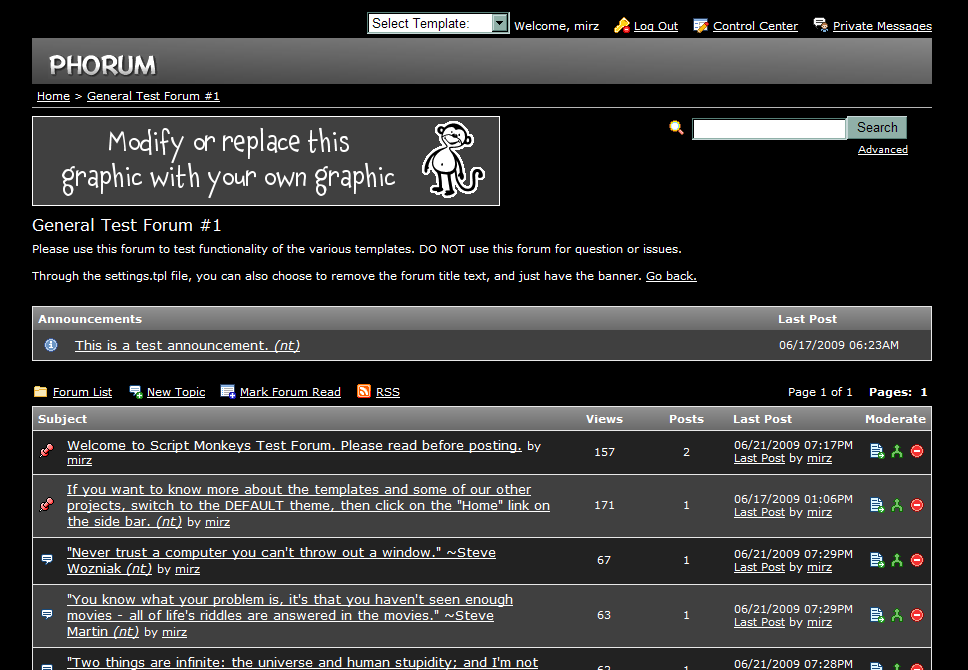
Task: Click the 157 views count
Action: click(604, 452)
